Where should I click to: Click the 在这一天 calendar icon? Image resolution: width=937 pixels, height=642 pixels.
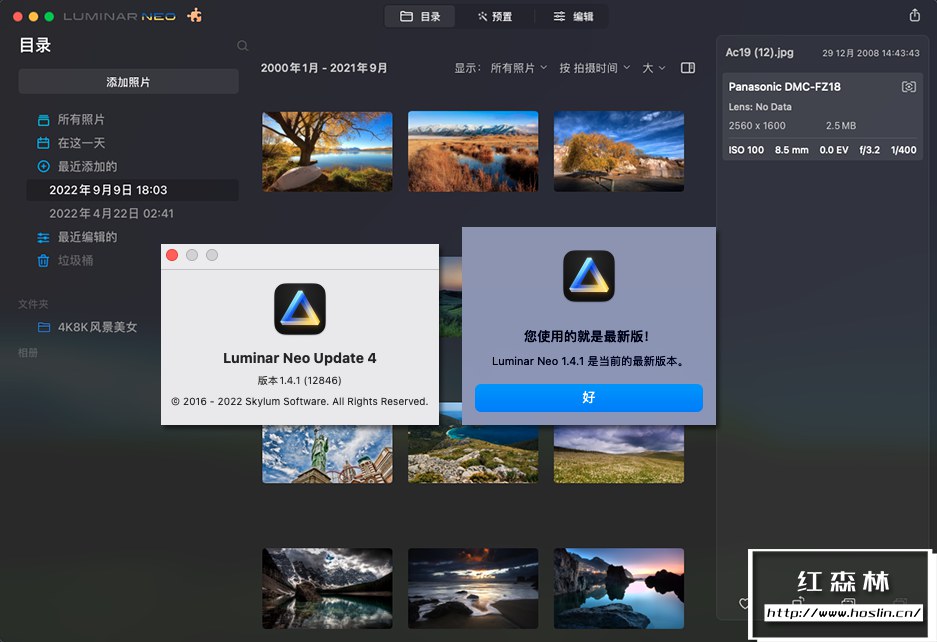click(43, 143)
